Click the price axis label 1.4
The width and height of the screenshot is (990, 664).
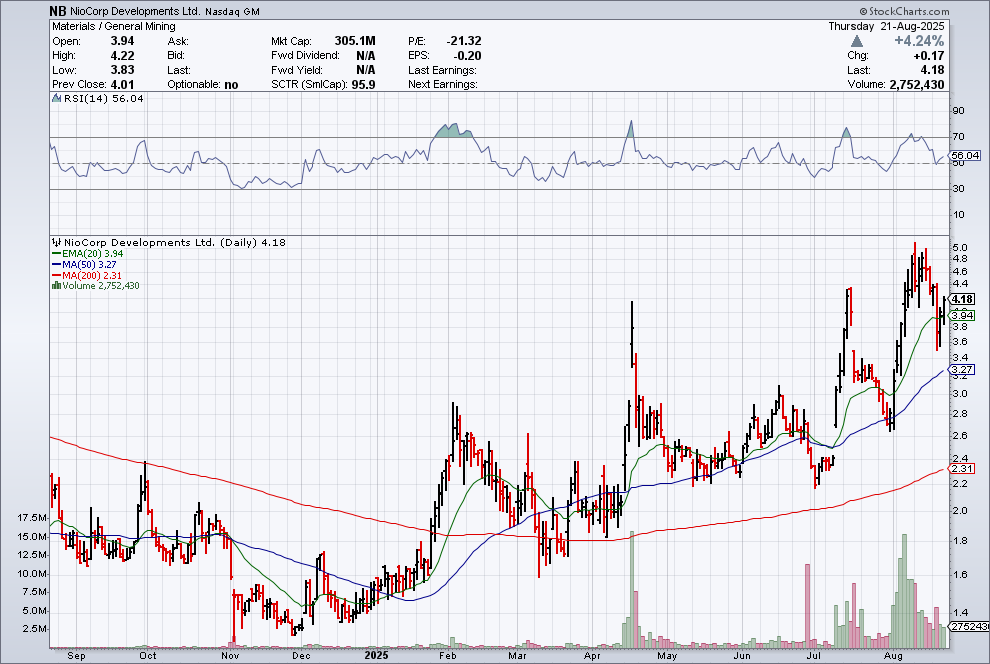(960, 612)
